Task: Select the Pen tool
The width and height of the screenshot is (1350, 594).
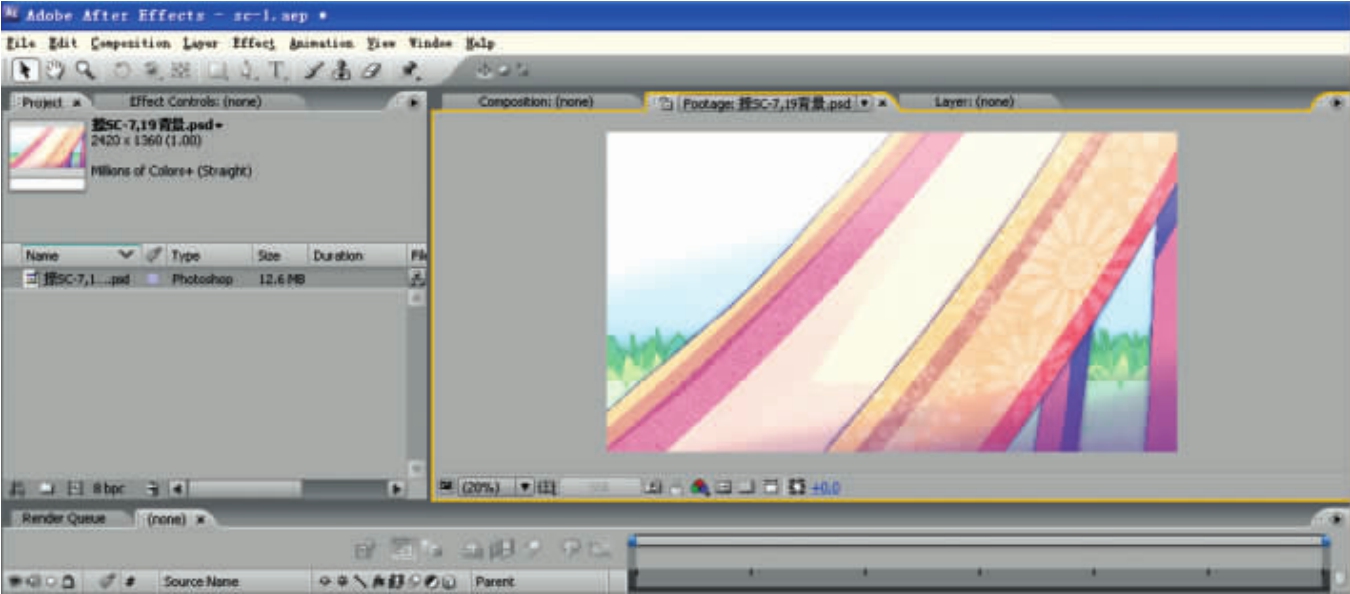Action: pyautogui.click(x=247, y=71)
